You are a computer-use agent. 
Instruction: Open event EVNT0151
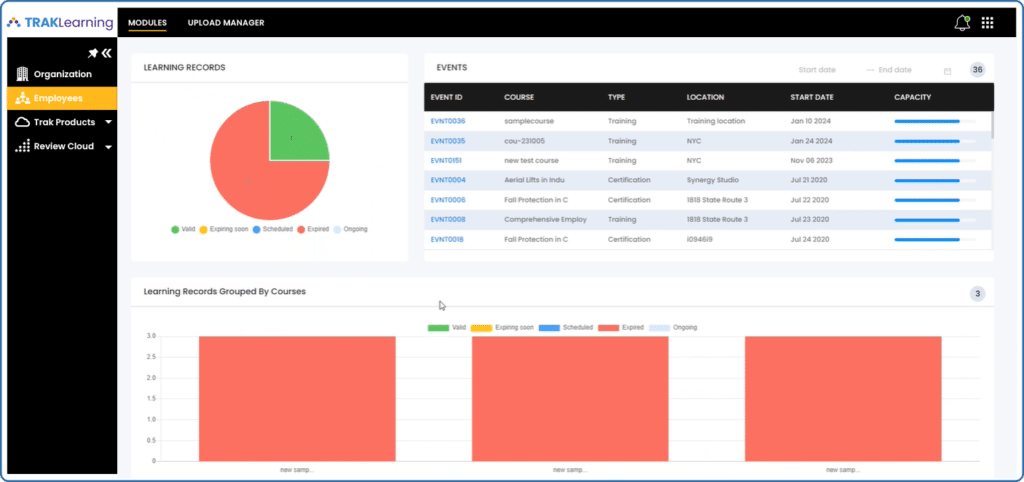[447, 161]
